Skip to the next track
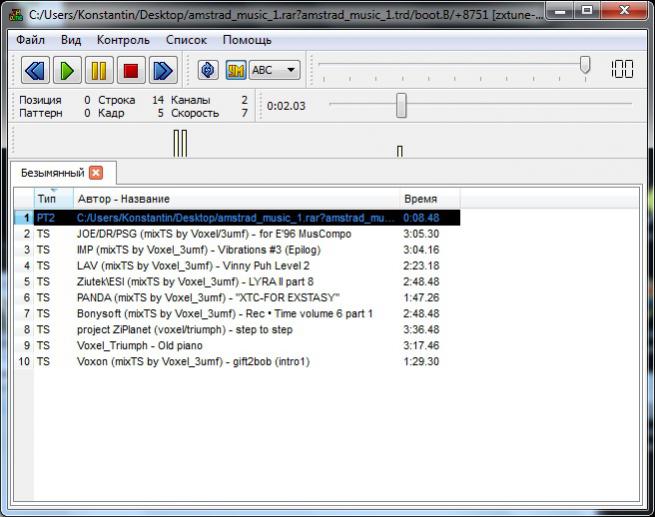 pyautogui.click(x=162, y=70)
